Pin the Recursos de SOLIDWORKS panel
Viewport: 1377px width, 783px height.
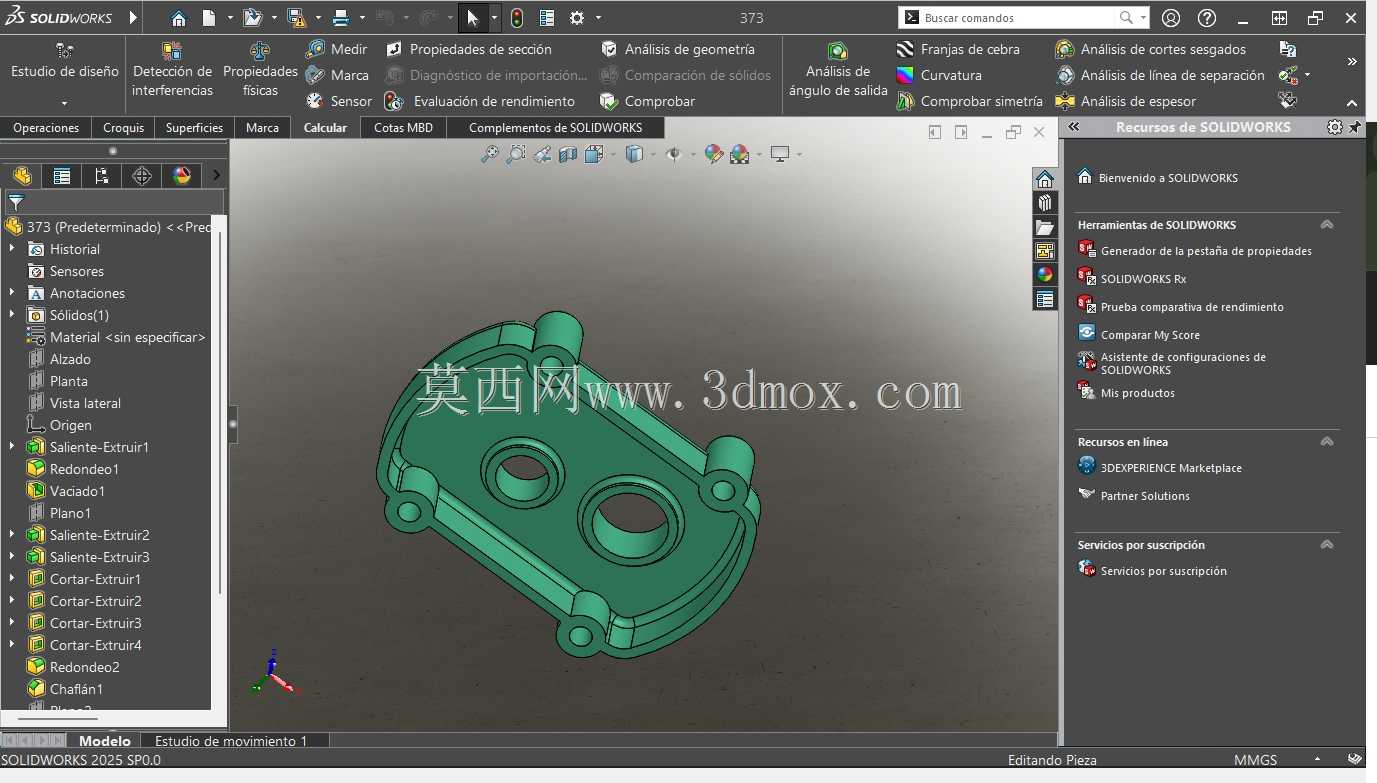tap(1355, 127)
